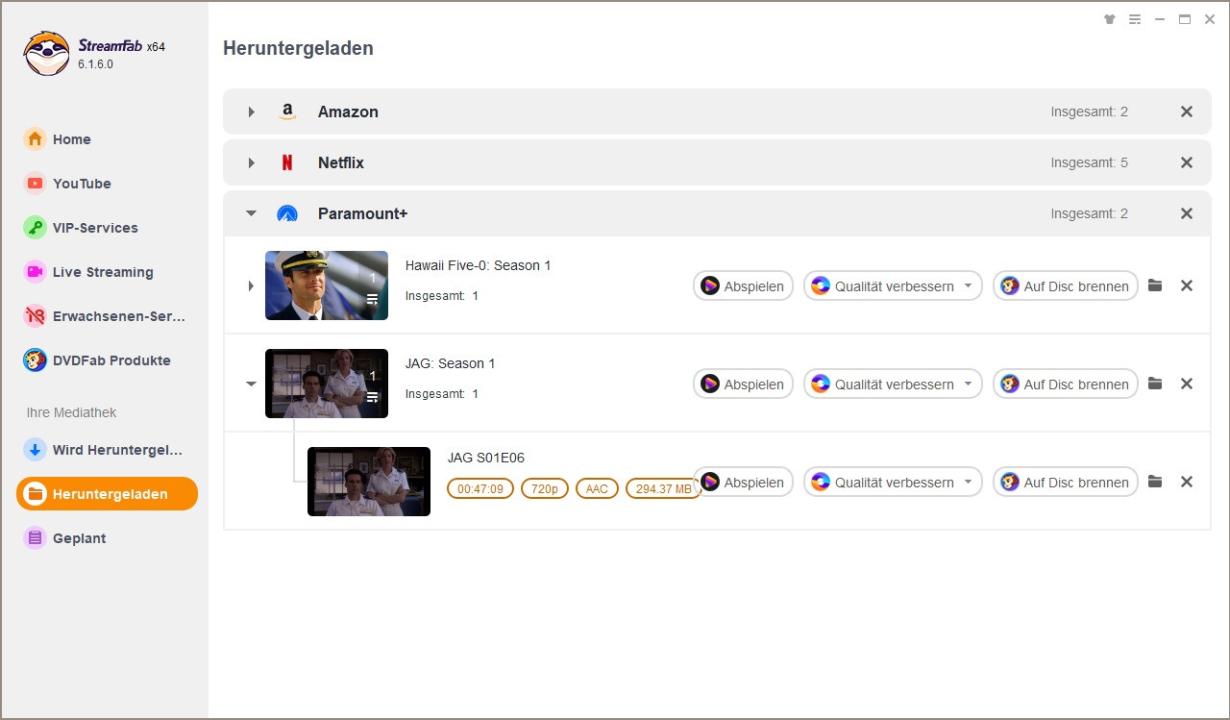
Task: Expand the Amazon group
Action: [x=251, y=112]
